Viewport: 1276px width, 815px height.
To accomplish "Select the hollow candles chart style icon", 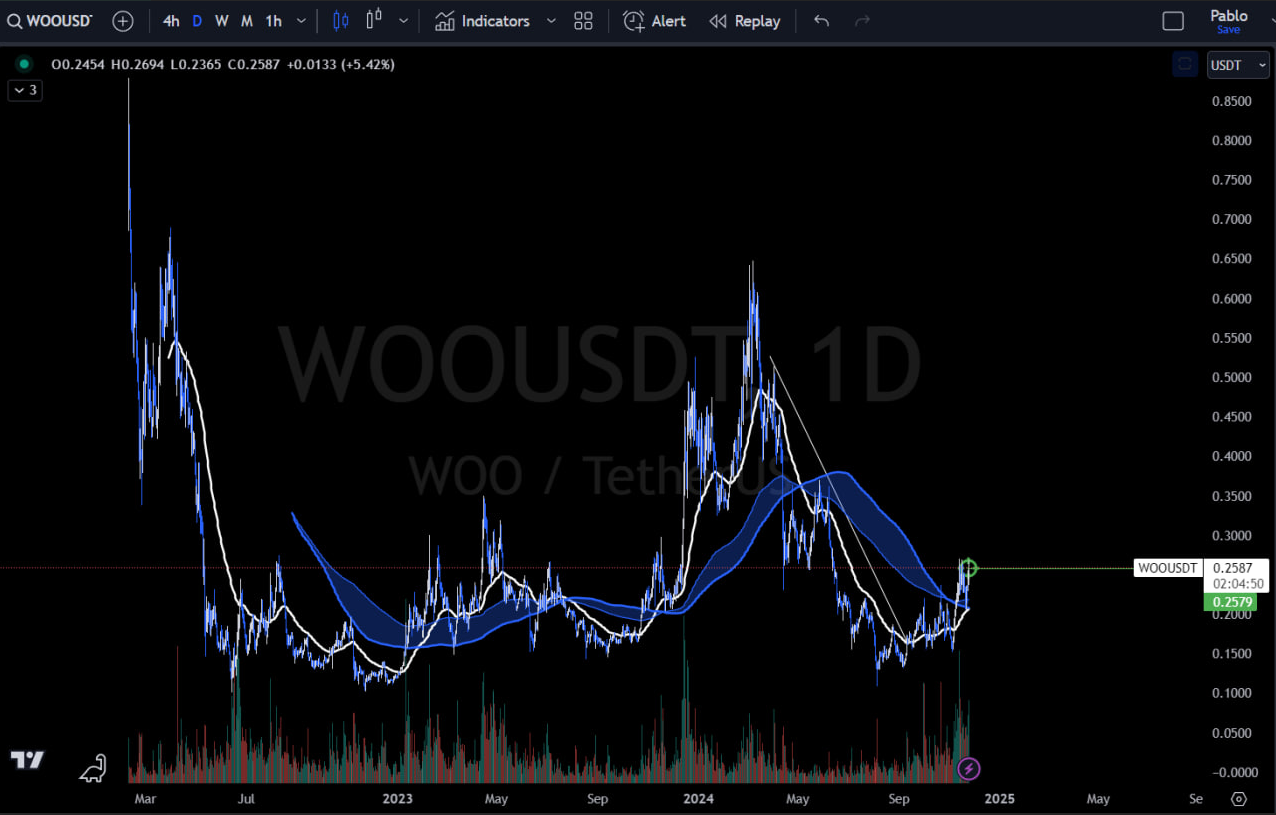I will pyautogui.click(x=375, y=20).
